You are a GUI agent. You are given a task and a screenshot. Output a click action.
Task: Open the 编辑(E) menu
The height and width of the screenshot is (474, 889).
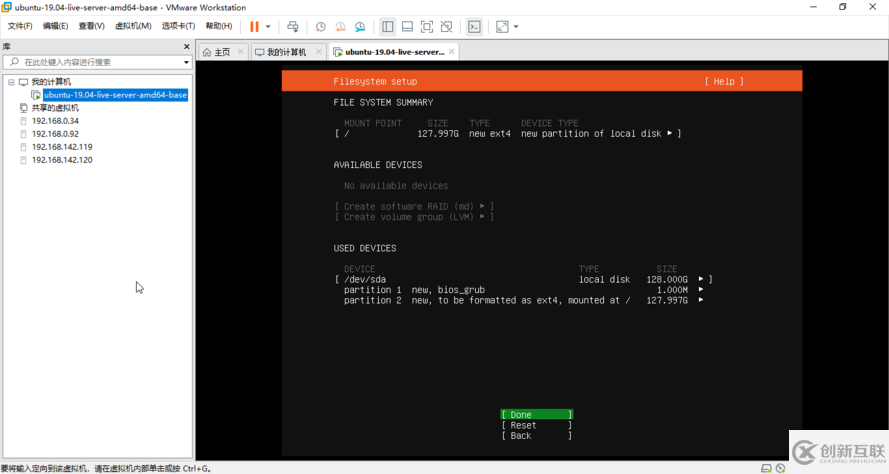(55, 26)
